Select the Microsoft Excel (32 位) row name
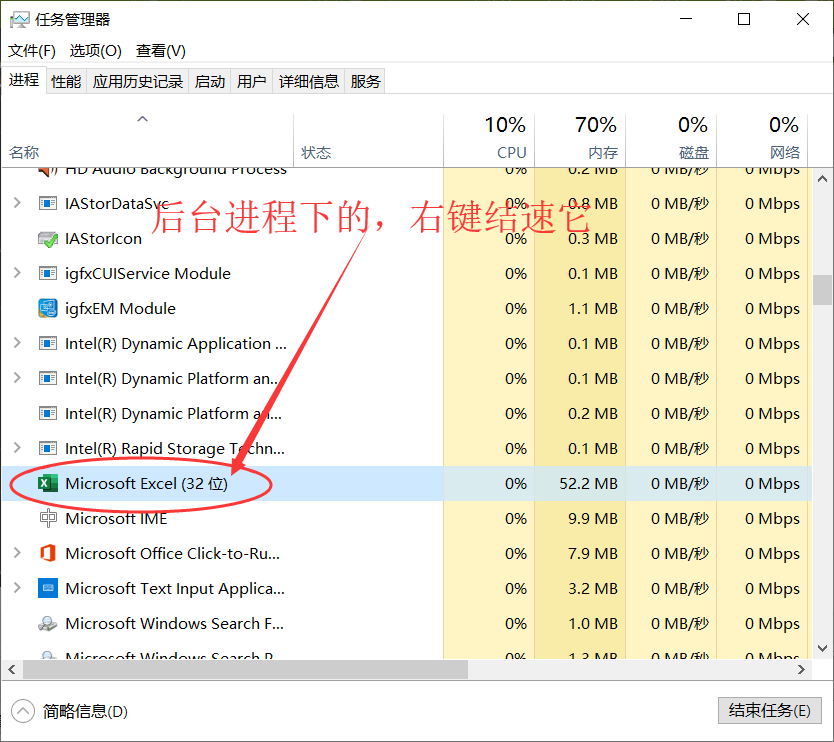The image size is (834, 742). [x=146, y=483]
